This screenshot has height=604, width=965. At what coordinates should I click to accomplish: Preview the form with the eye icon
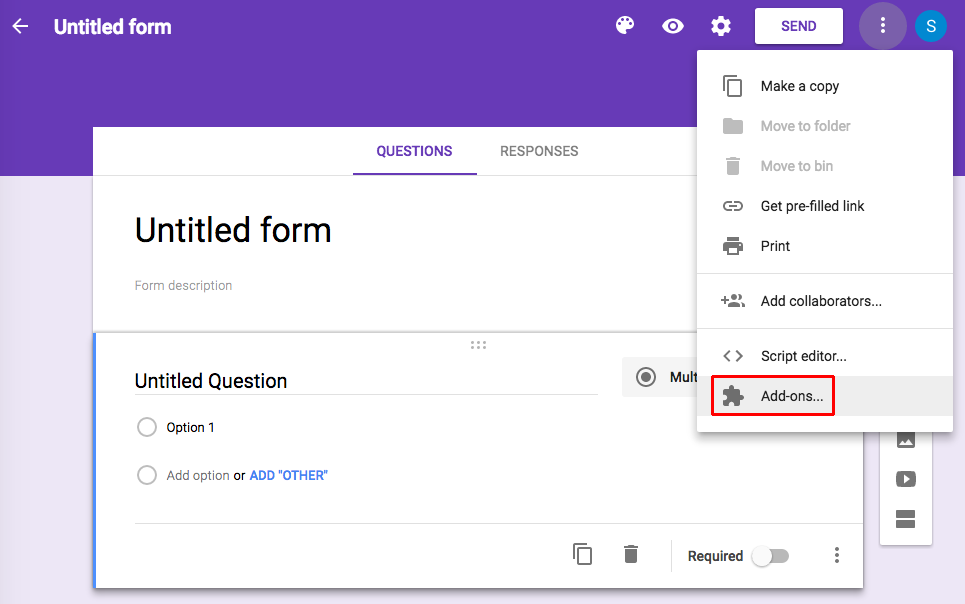673,26
